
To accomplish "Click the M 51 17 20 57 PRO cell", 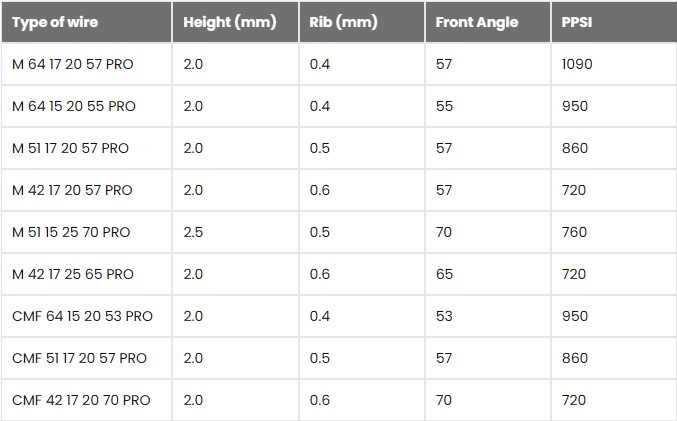I will (70, 148).
